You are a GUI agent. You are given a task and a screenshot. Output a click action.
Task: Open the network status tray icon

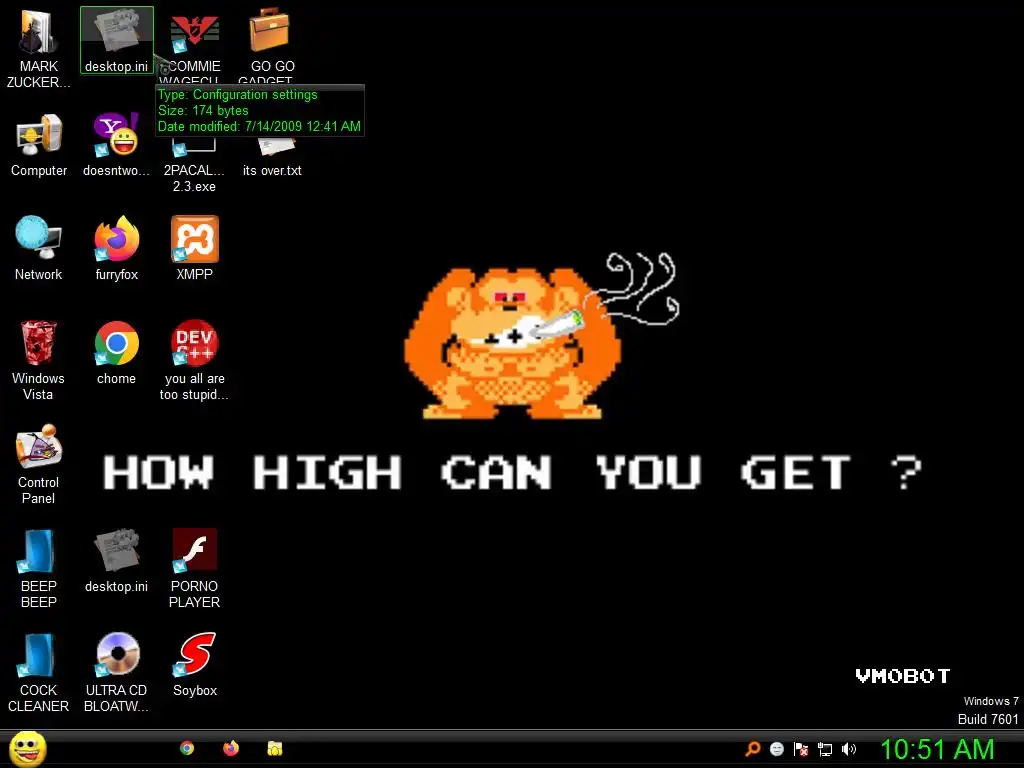click(825, 749)
